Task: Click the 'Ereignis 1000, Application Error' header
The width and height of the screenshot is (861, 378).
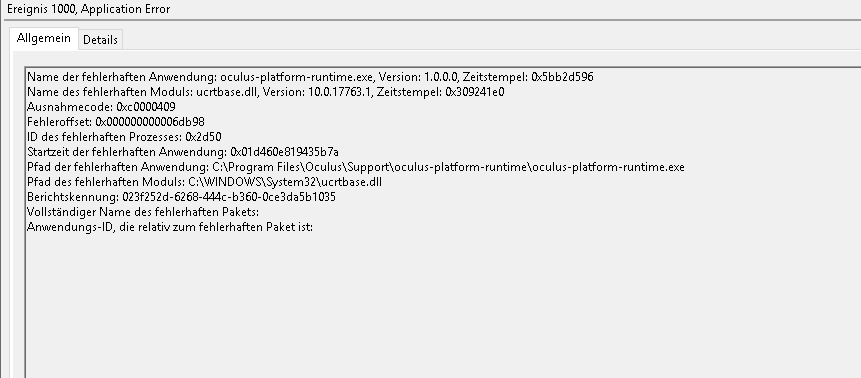Action: pyautogui.click(x=88, y=9)
